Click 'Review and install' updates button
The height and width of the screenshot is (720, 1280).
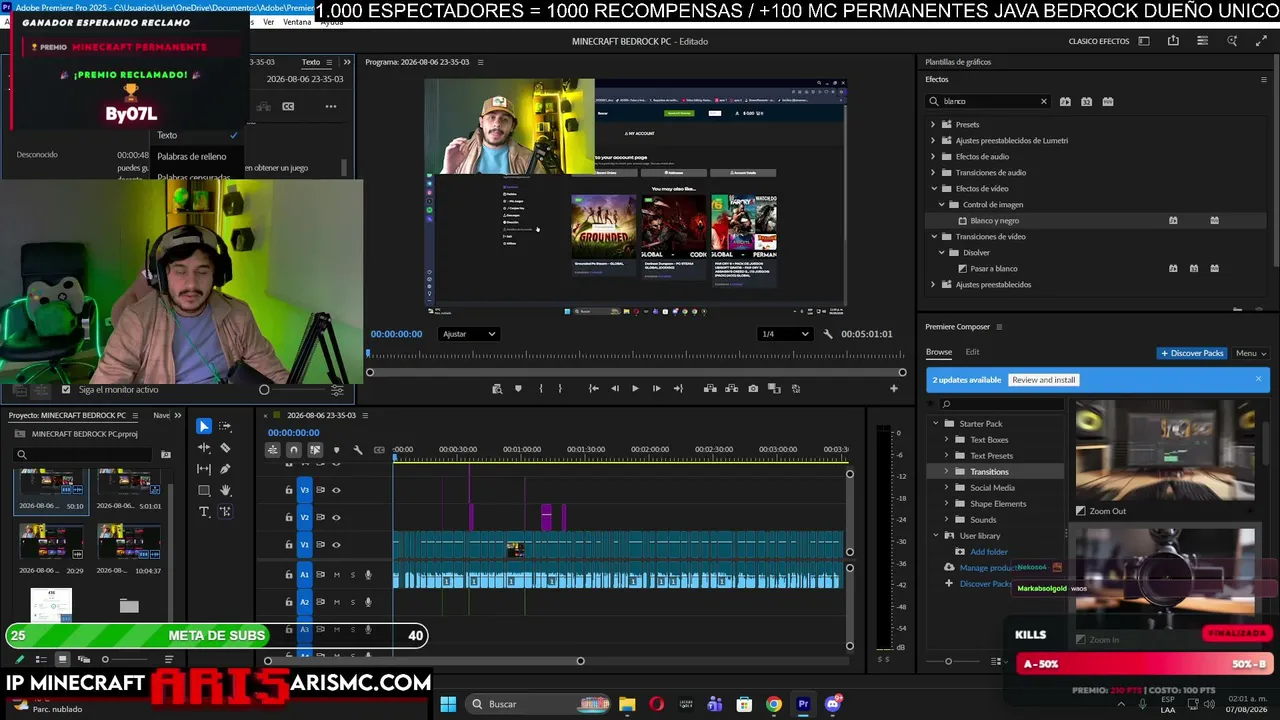[x=1044, y=380]
